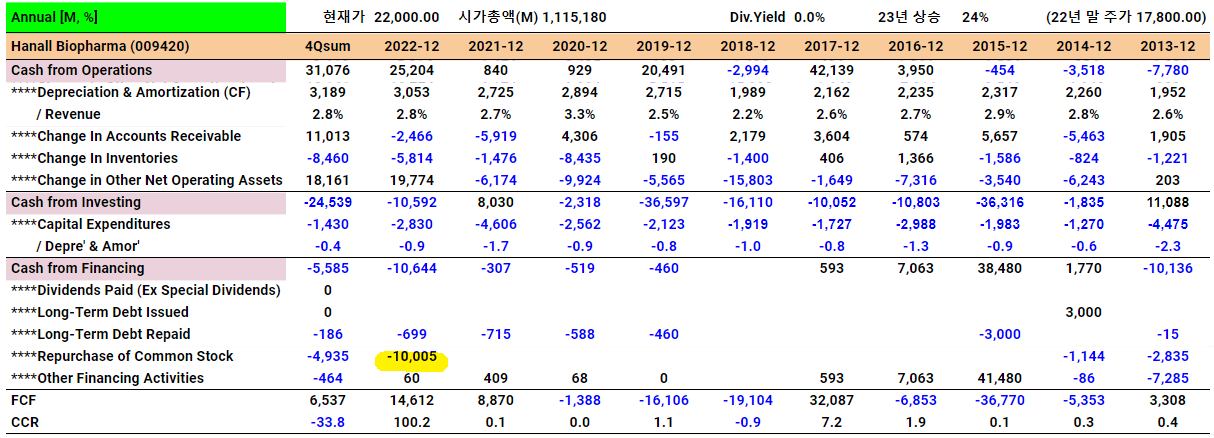
Task: Select FCF 2015-12 value -36,770
Action: pos(999,400)
